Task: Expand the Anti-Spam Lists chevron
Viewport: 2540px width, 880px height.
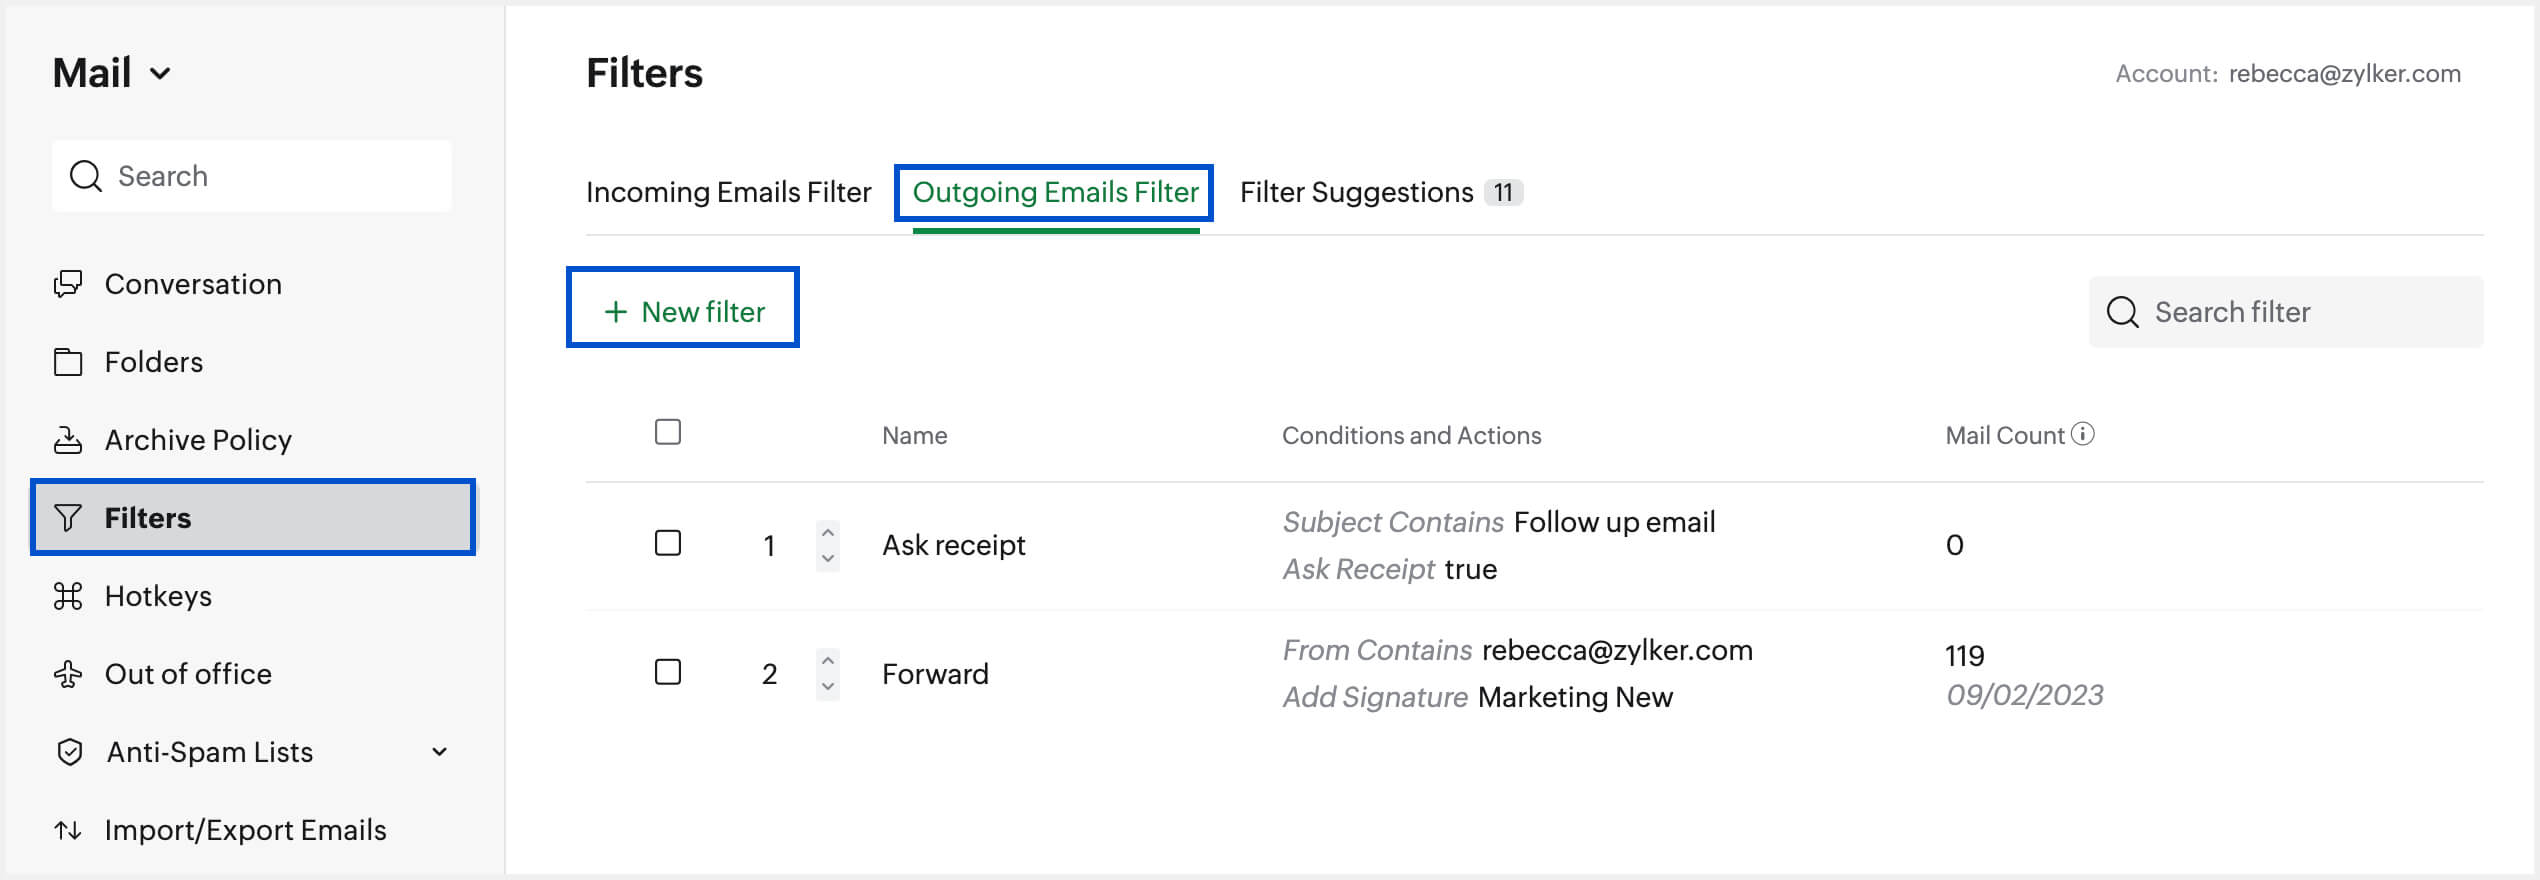Action: (439, 752)
